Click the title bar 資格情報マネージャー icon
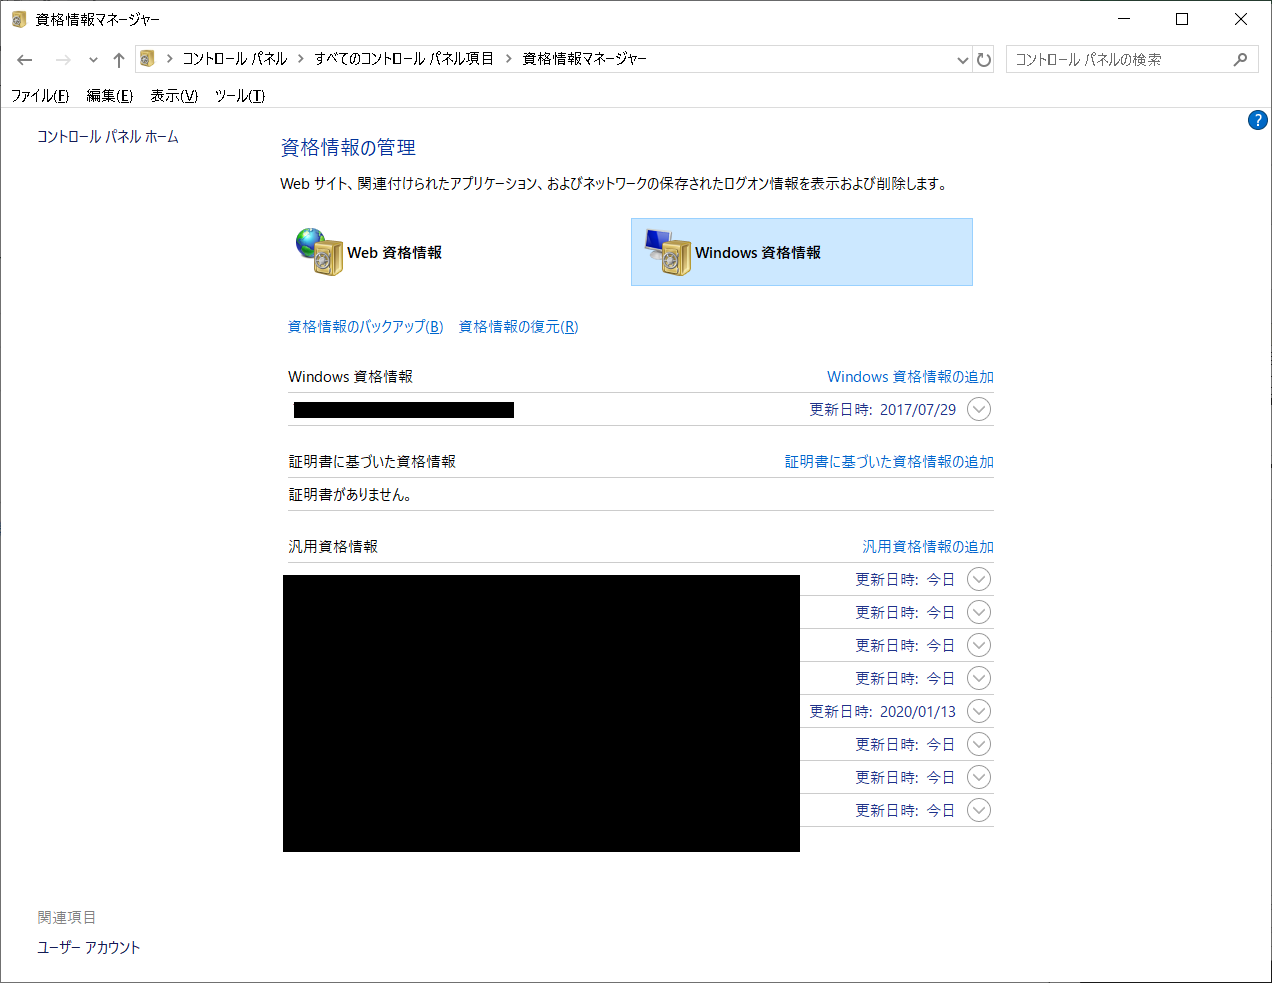Screen dimensions: 1272x983 (x=19, y=19)
